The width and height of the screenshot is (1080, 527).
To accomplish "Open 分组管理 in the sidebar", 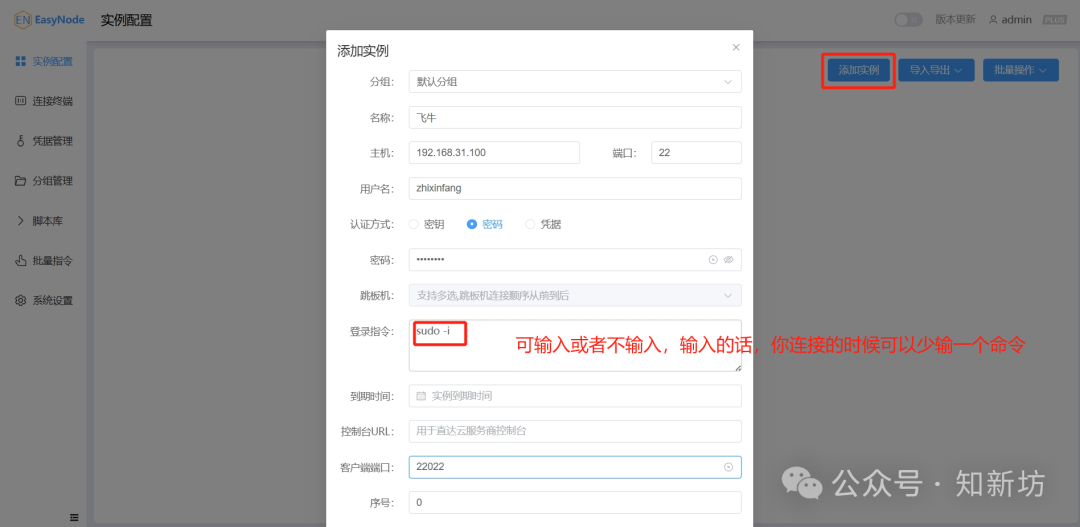I will click(43, 181).
